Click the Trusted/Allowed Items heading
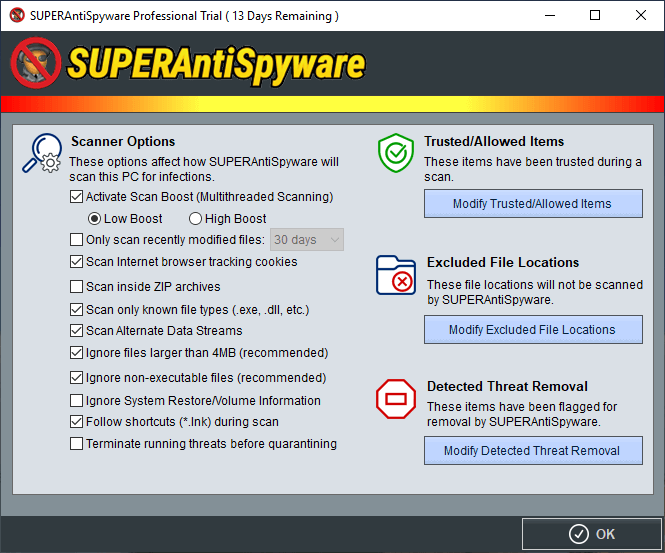The image size is (665, 553). pyautogui.click(x=494, y=141)
